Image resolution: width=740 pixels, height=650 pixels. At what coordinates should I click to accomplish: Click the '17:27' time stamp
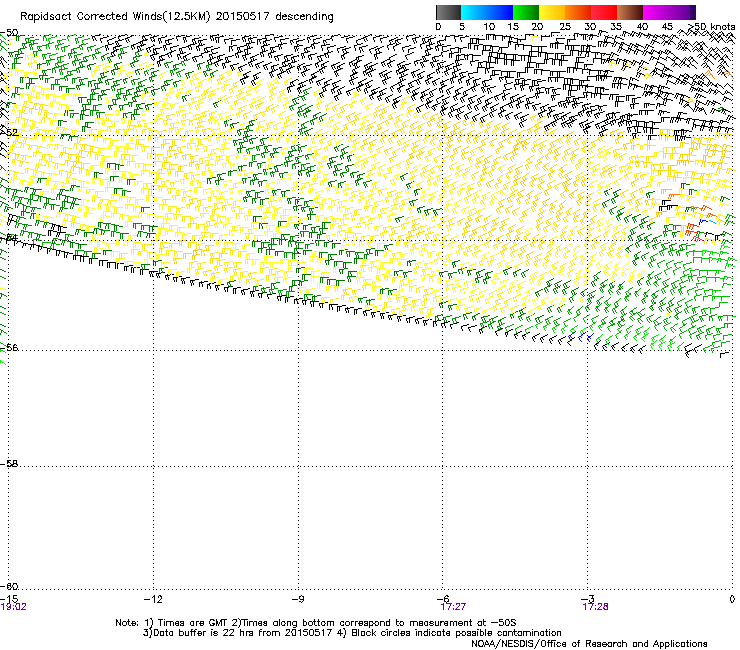pos(453,607)
